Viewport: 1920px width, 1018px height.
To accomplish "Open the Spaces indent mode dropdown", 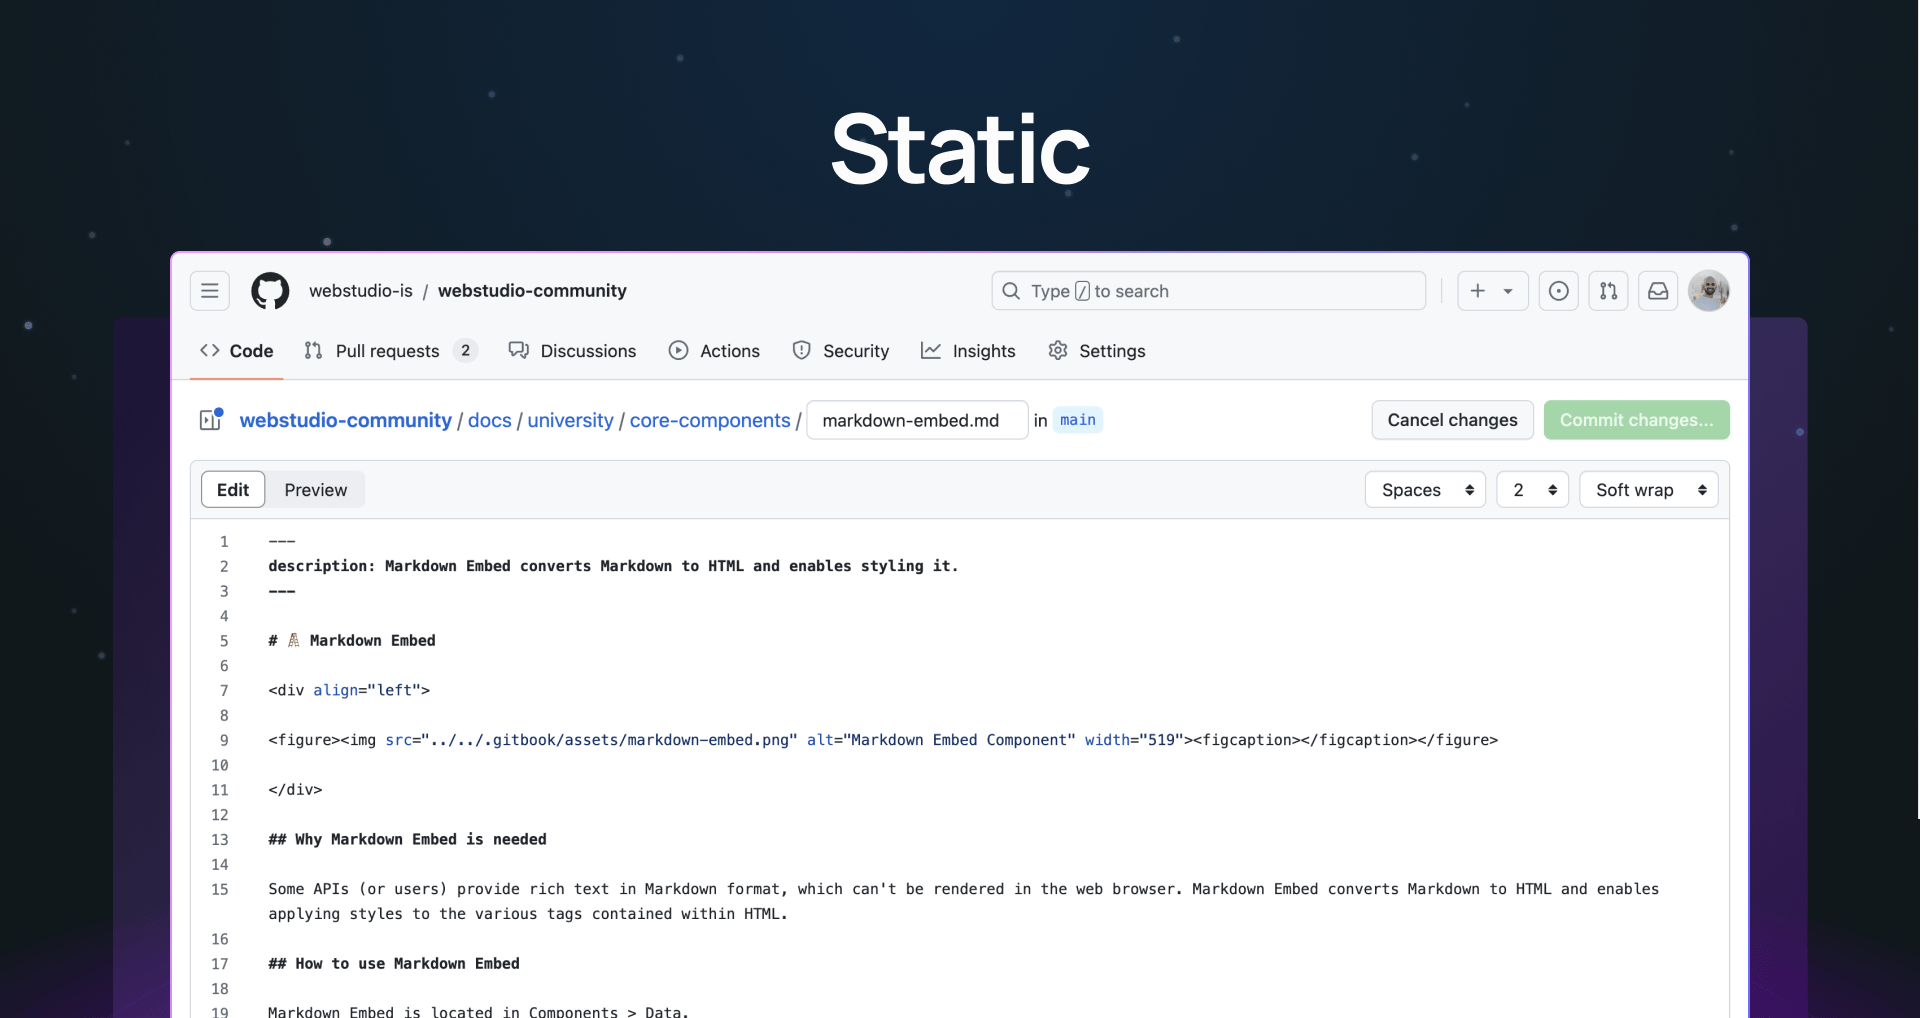I will (1425, 490).
